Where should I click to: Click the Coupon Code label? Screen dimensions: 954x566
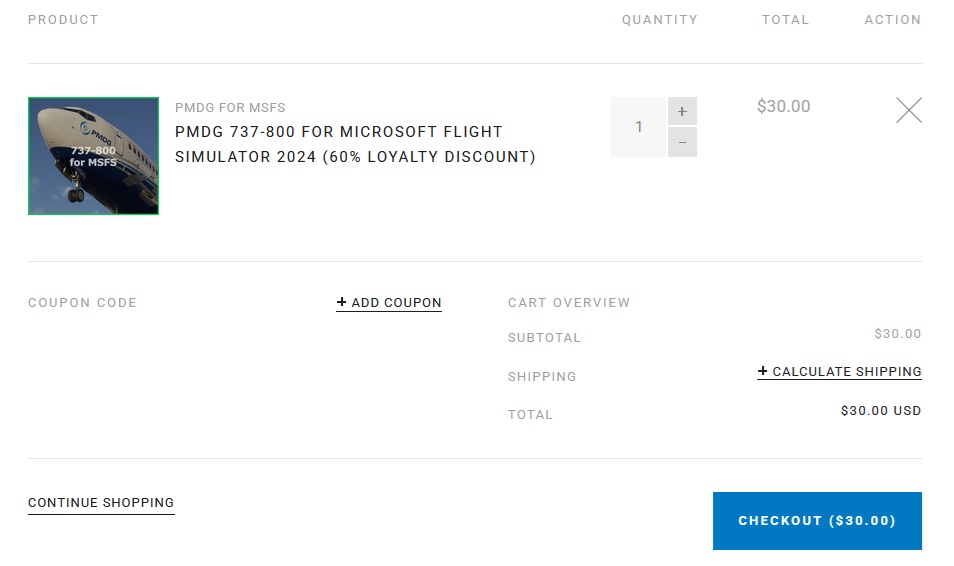82,302
